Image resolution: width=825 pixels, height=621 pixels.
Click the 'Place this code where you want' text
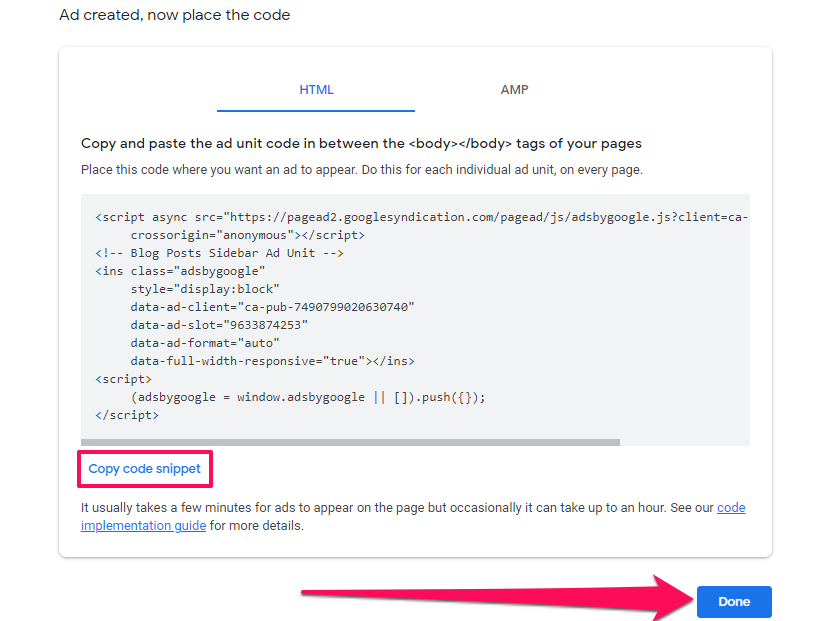click(361, 170)
